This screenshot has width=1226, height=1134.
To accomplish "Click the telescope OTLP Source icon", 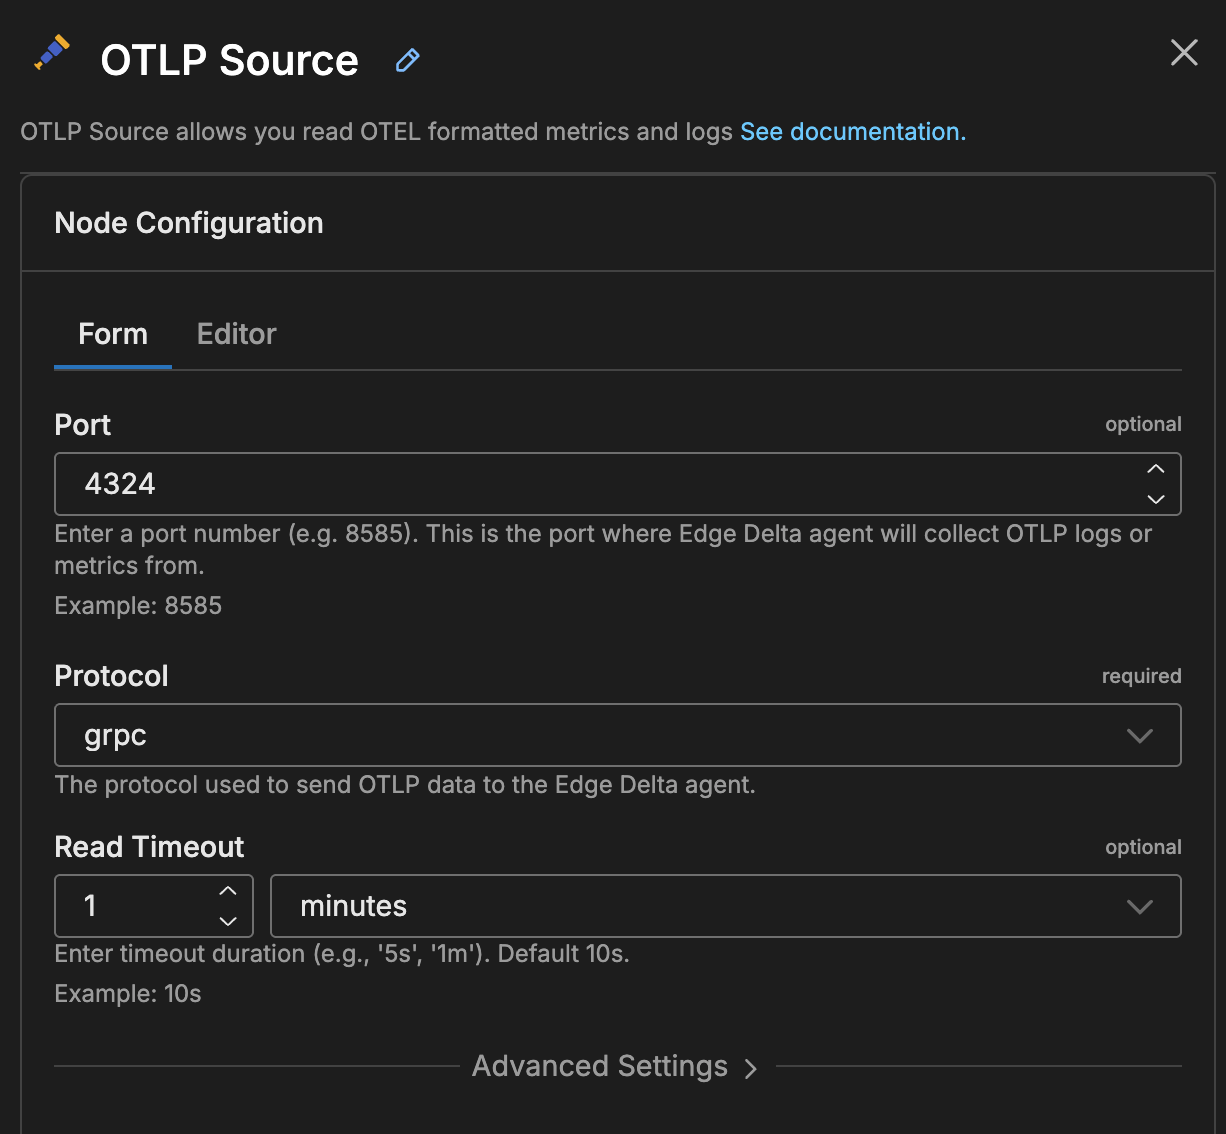I will click(52, 53).
